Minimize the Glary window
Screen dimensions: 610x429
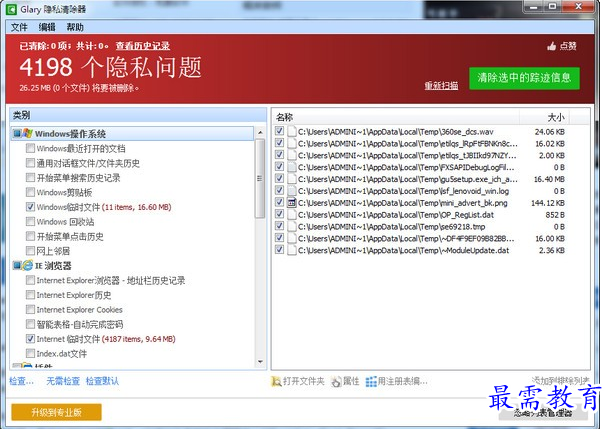534,7
